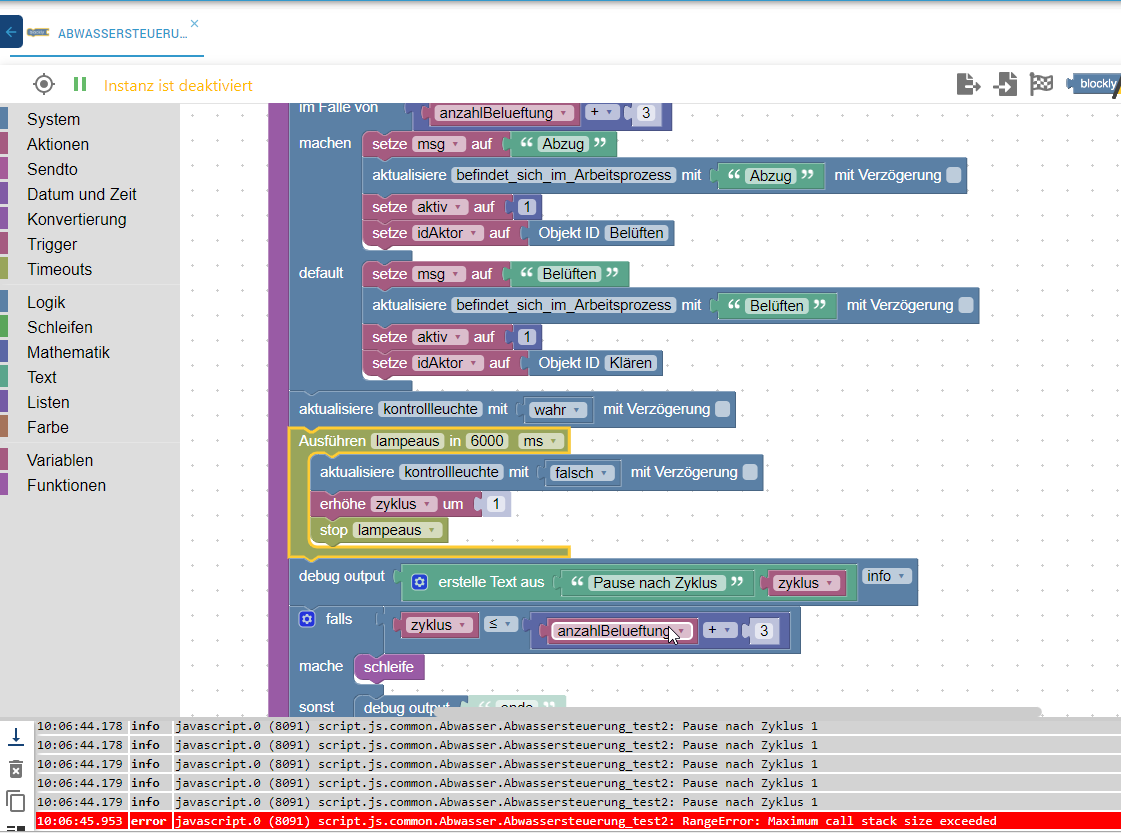Edit the Pause nach Zyklus text field
The height and width of the screenshot is (833, 1121).
click(x=655, y=583)
